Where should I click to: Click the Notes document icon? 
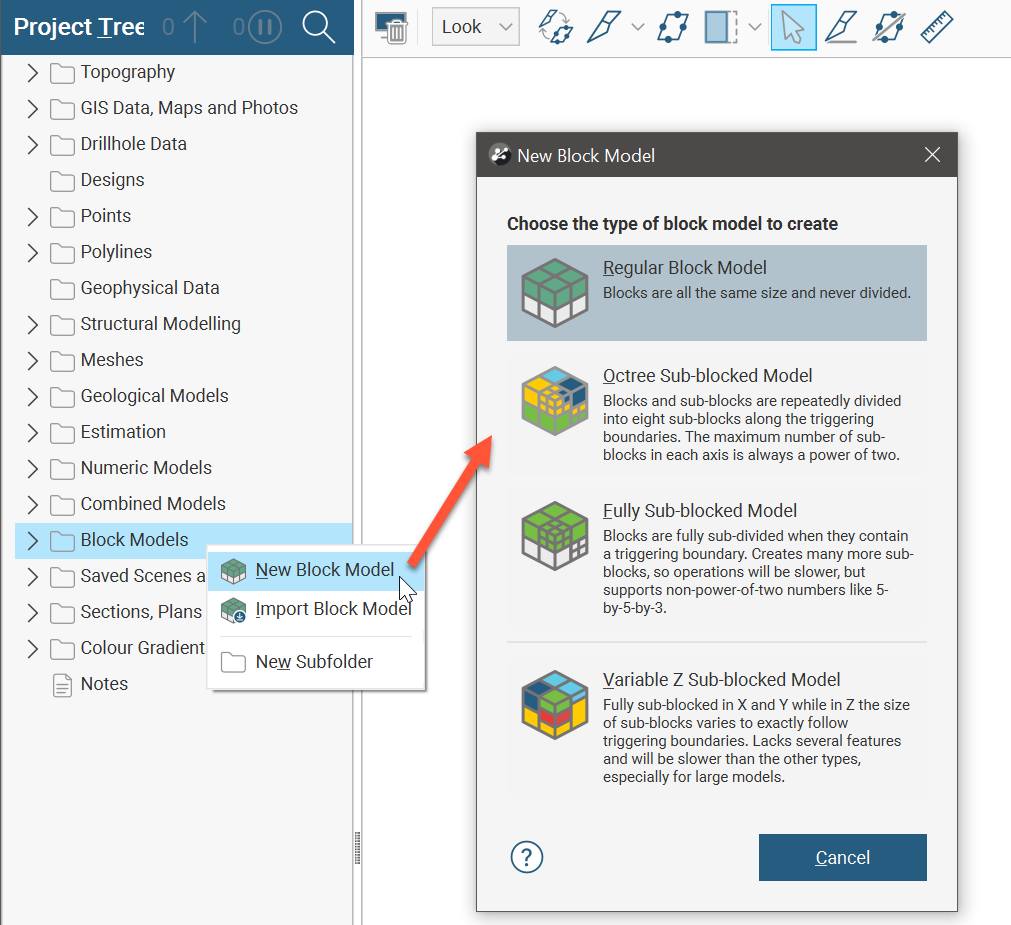tap(62, 685)
